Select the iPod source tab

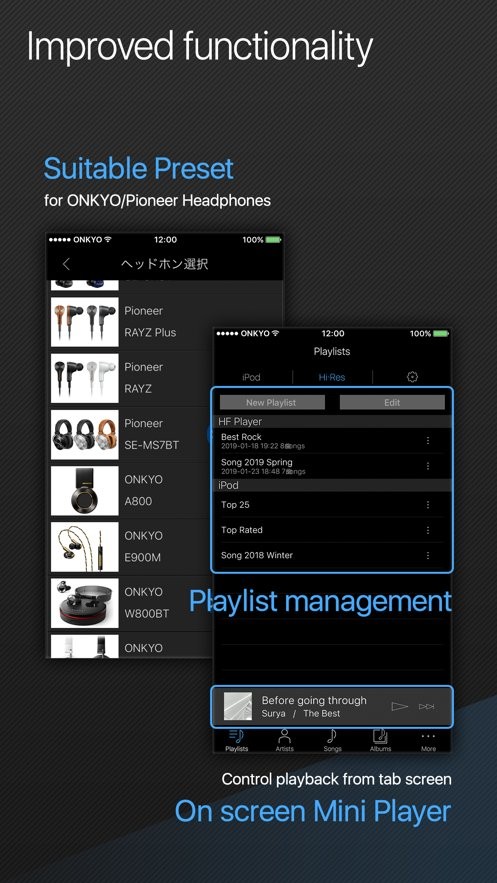click(251, 377)
